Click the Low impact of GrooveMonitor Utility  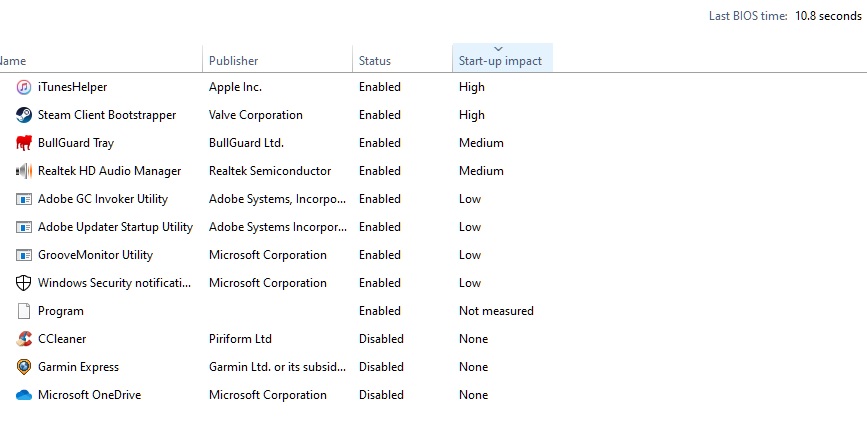(x=470, y=255)
